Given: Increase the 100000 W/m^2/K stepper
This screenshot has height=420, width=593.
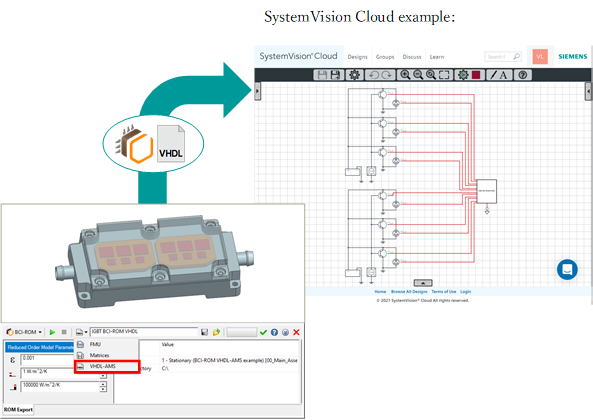Looking at the screenshot, I should [103, 384].
